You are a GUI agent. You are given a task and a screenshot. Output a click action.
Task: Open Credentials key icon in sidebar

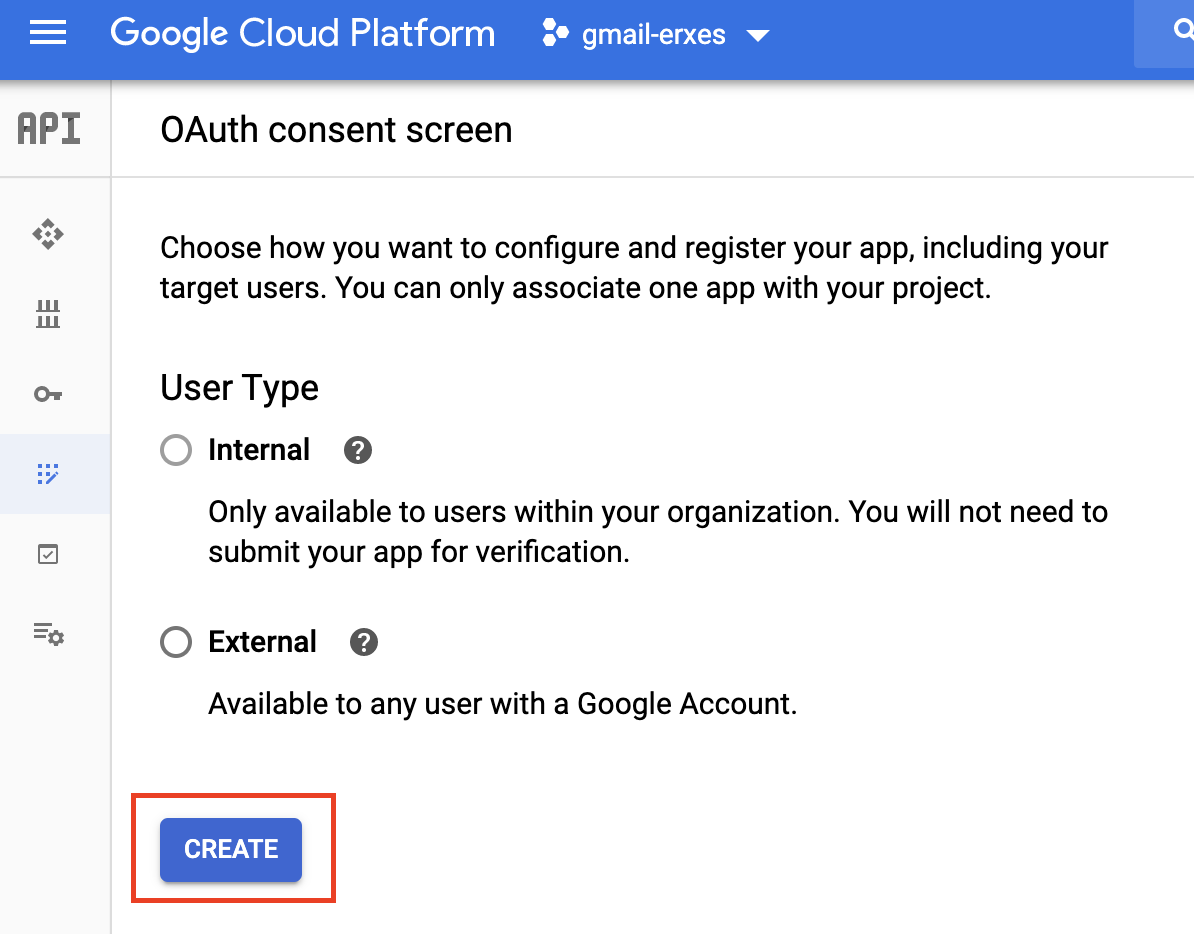pyautogui.click(x=48, y=394)
